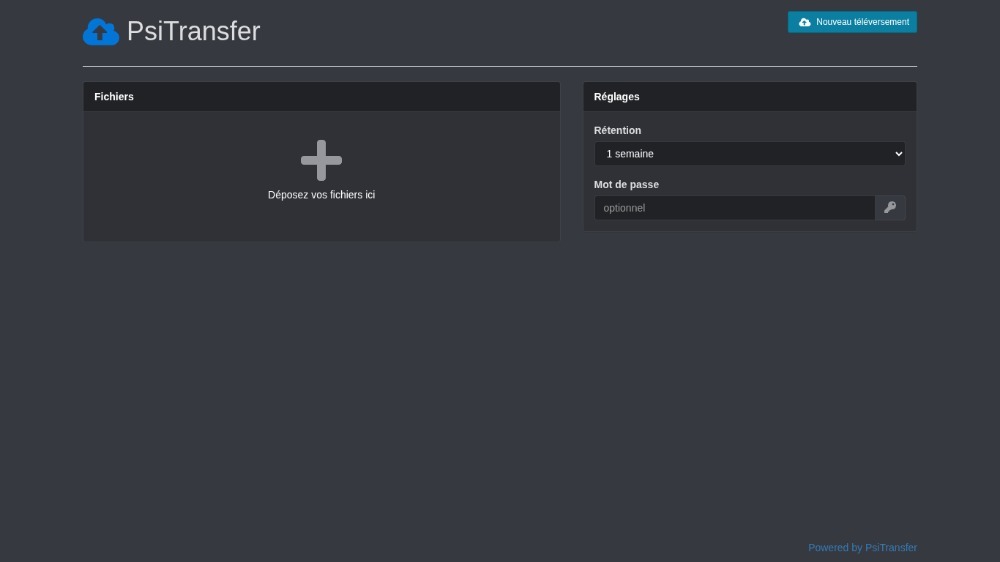Click the cloud upload icon in the button
The height and width of the screenshot is (562, 1000).
pos(804,22)
